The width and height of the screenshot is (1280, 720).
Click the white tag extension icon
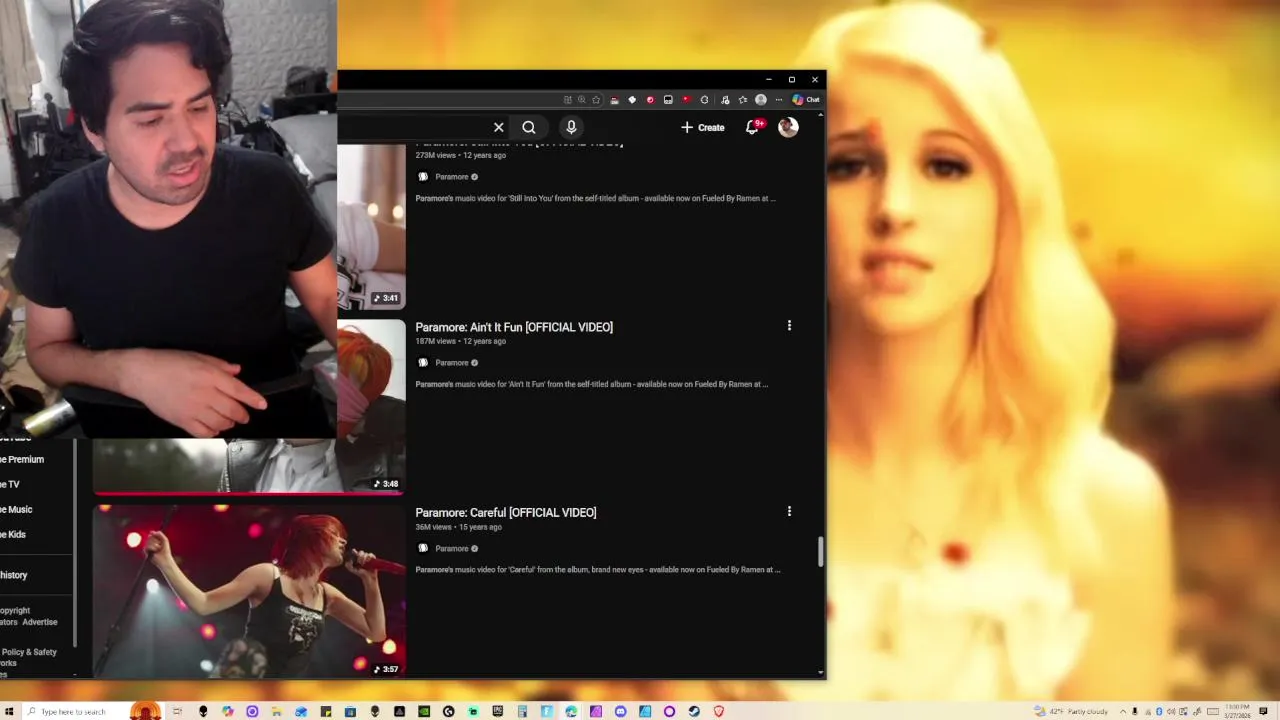click(x=632, y=100)
